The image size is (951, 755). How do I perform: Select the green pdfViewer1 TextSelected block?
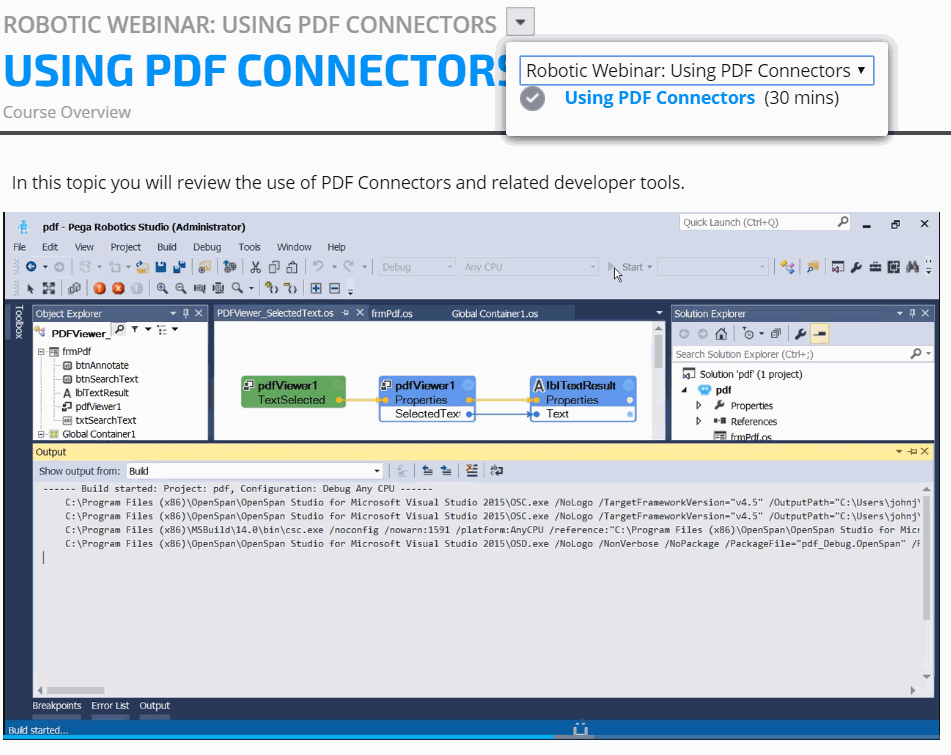[x=294, y=392]
